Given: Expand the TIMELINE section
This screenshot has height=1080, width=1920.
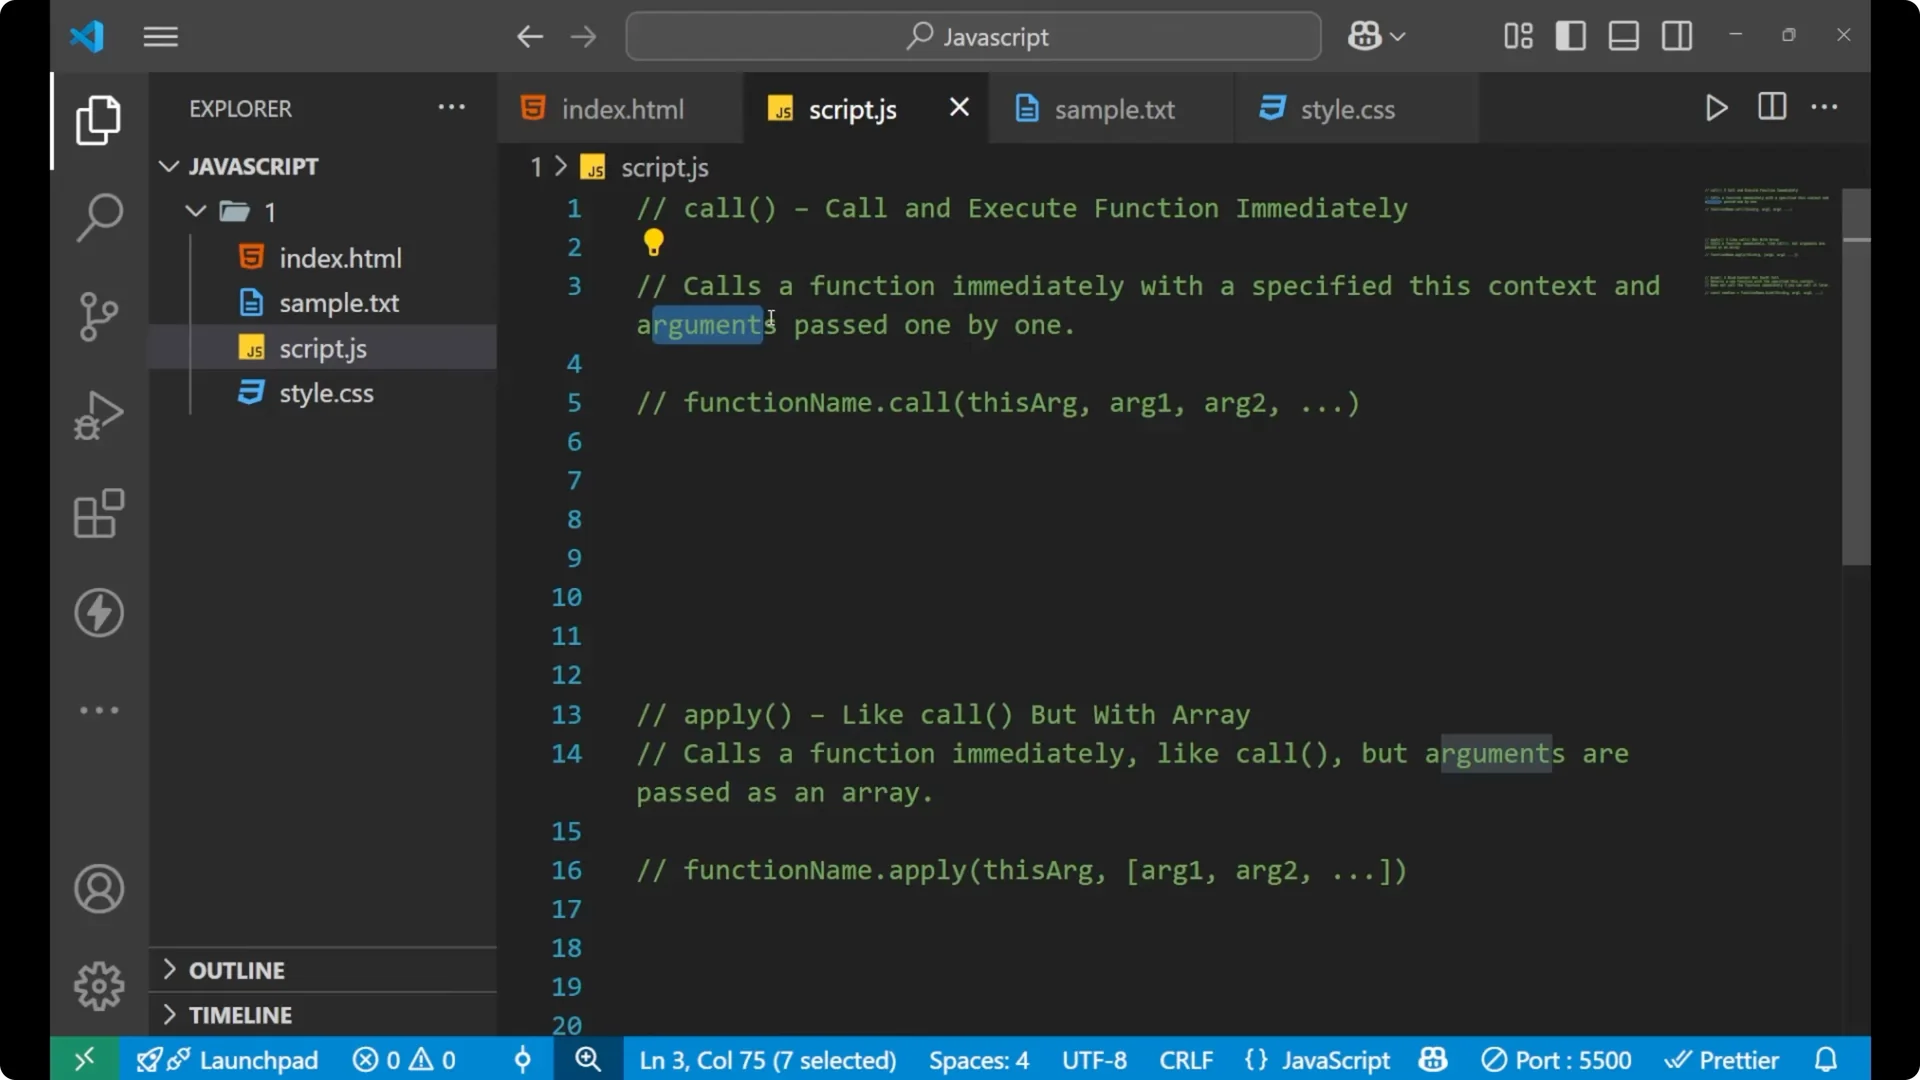Looking at the screenshot, I should (x=241, y=1014).
